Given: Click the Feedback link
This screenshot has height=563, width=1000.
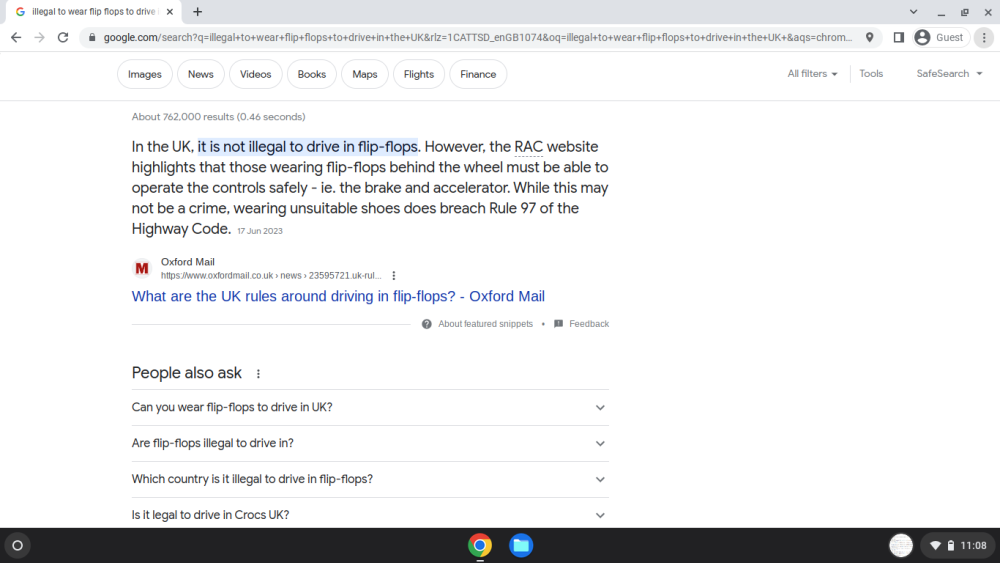Looking at the screenshot, I should (589, 324).
